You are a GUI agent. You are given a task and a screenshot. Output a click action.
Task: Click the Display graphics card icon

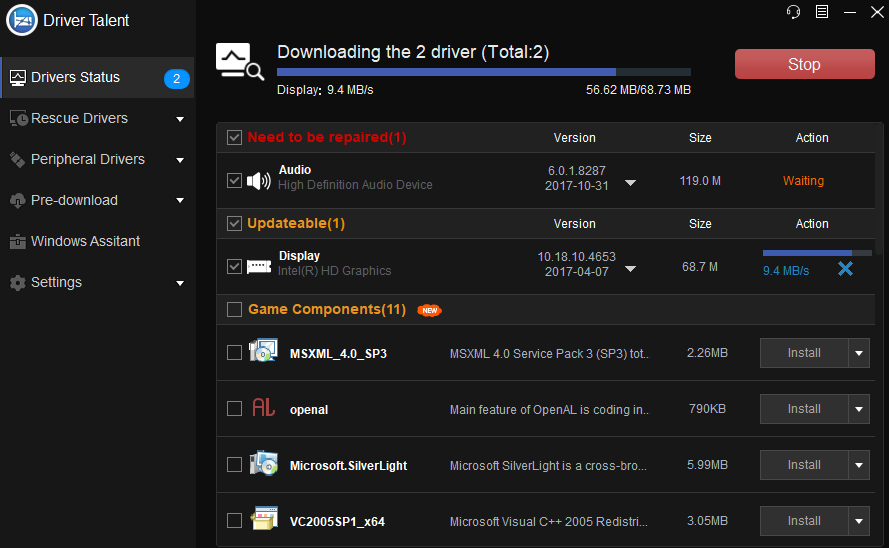click(x=259, y=266)
